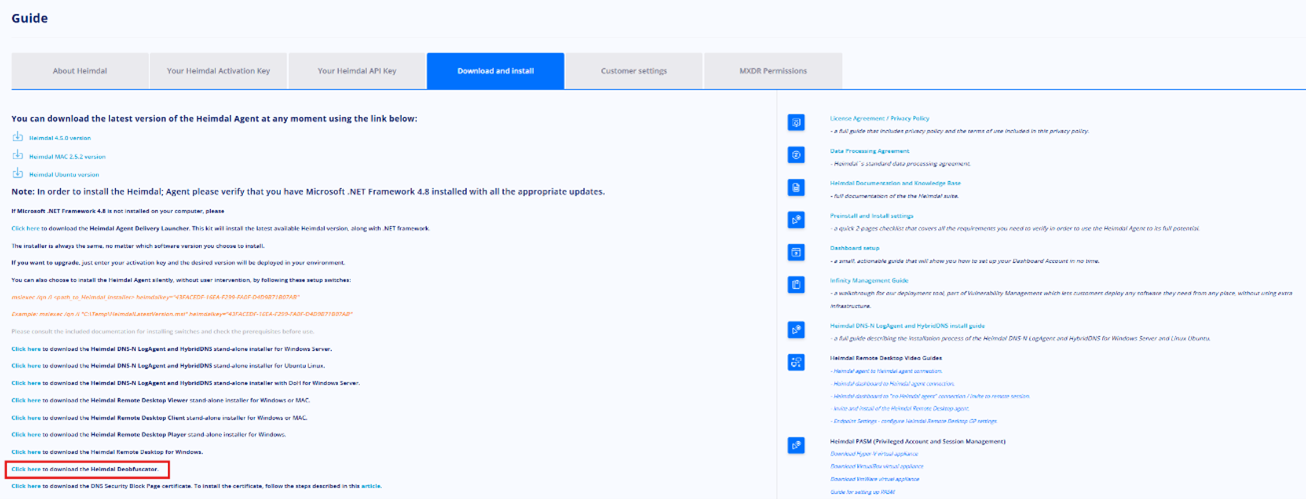Open the Your Heimdal API Key tab
The height and width of the screenshot is (499, 1306).
[357, 71]
